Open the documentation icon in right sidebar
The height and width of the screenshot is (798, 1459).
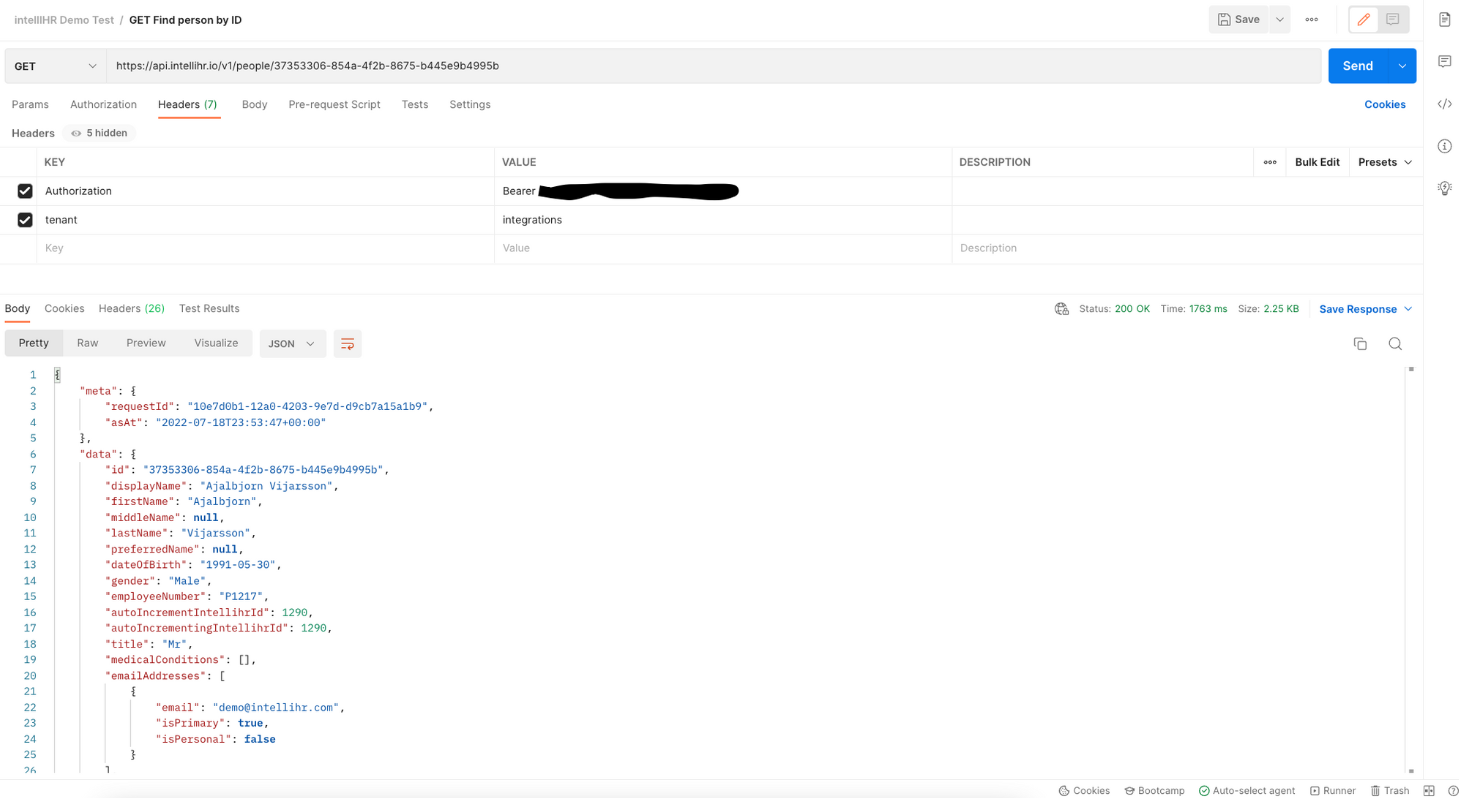(1445, 19)
